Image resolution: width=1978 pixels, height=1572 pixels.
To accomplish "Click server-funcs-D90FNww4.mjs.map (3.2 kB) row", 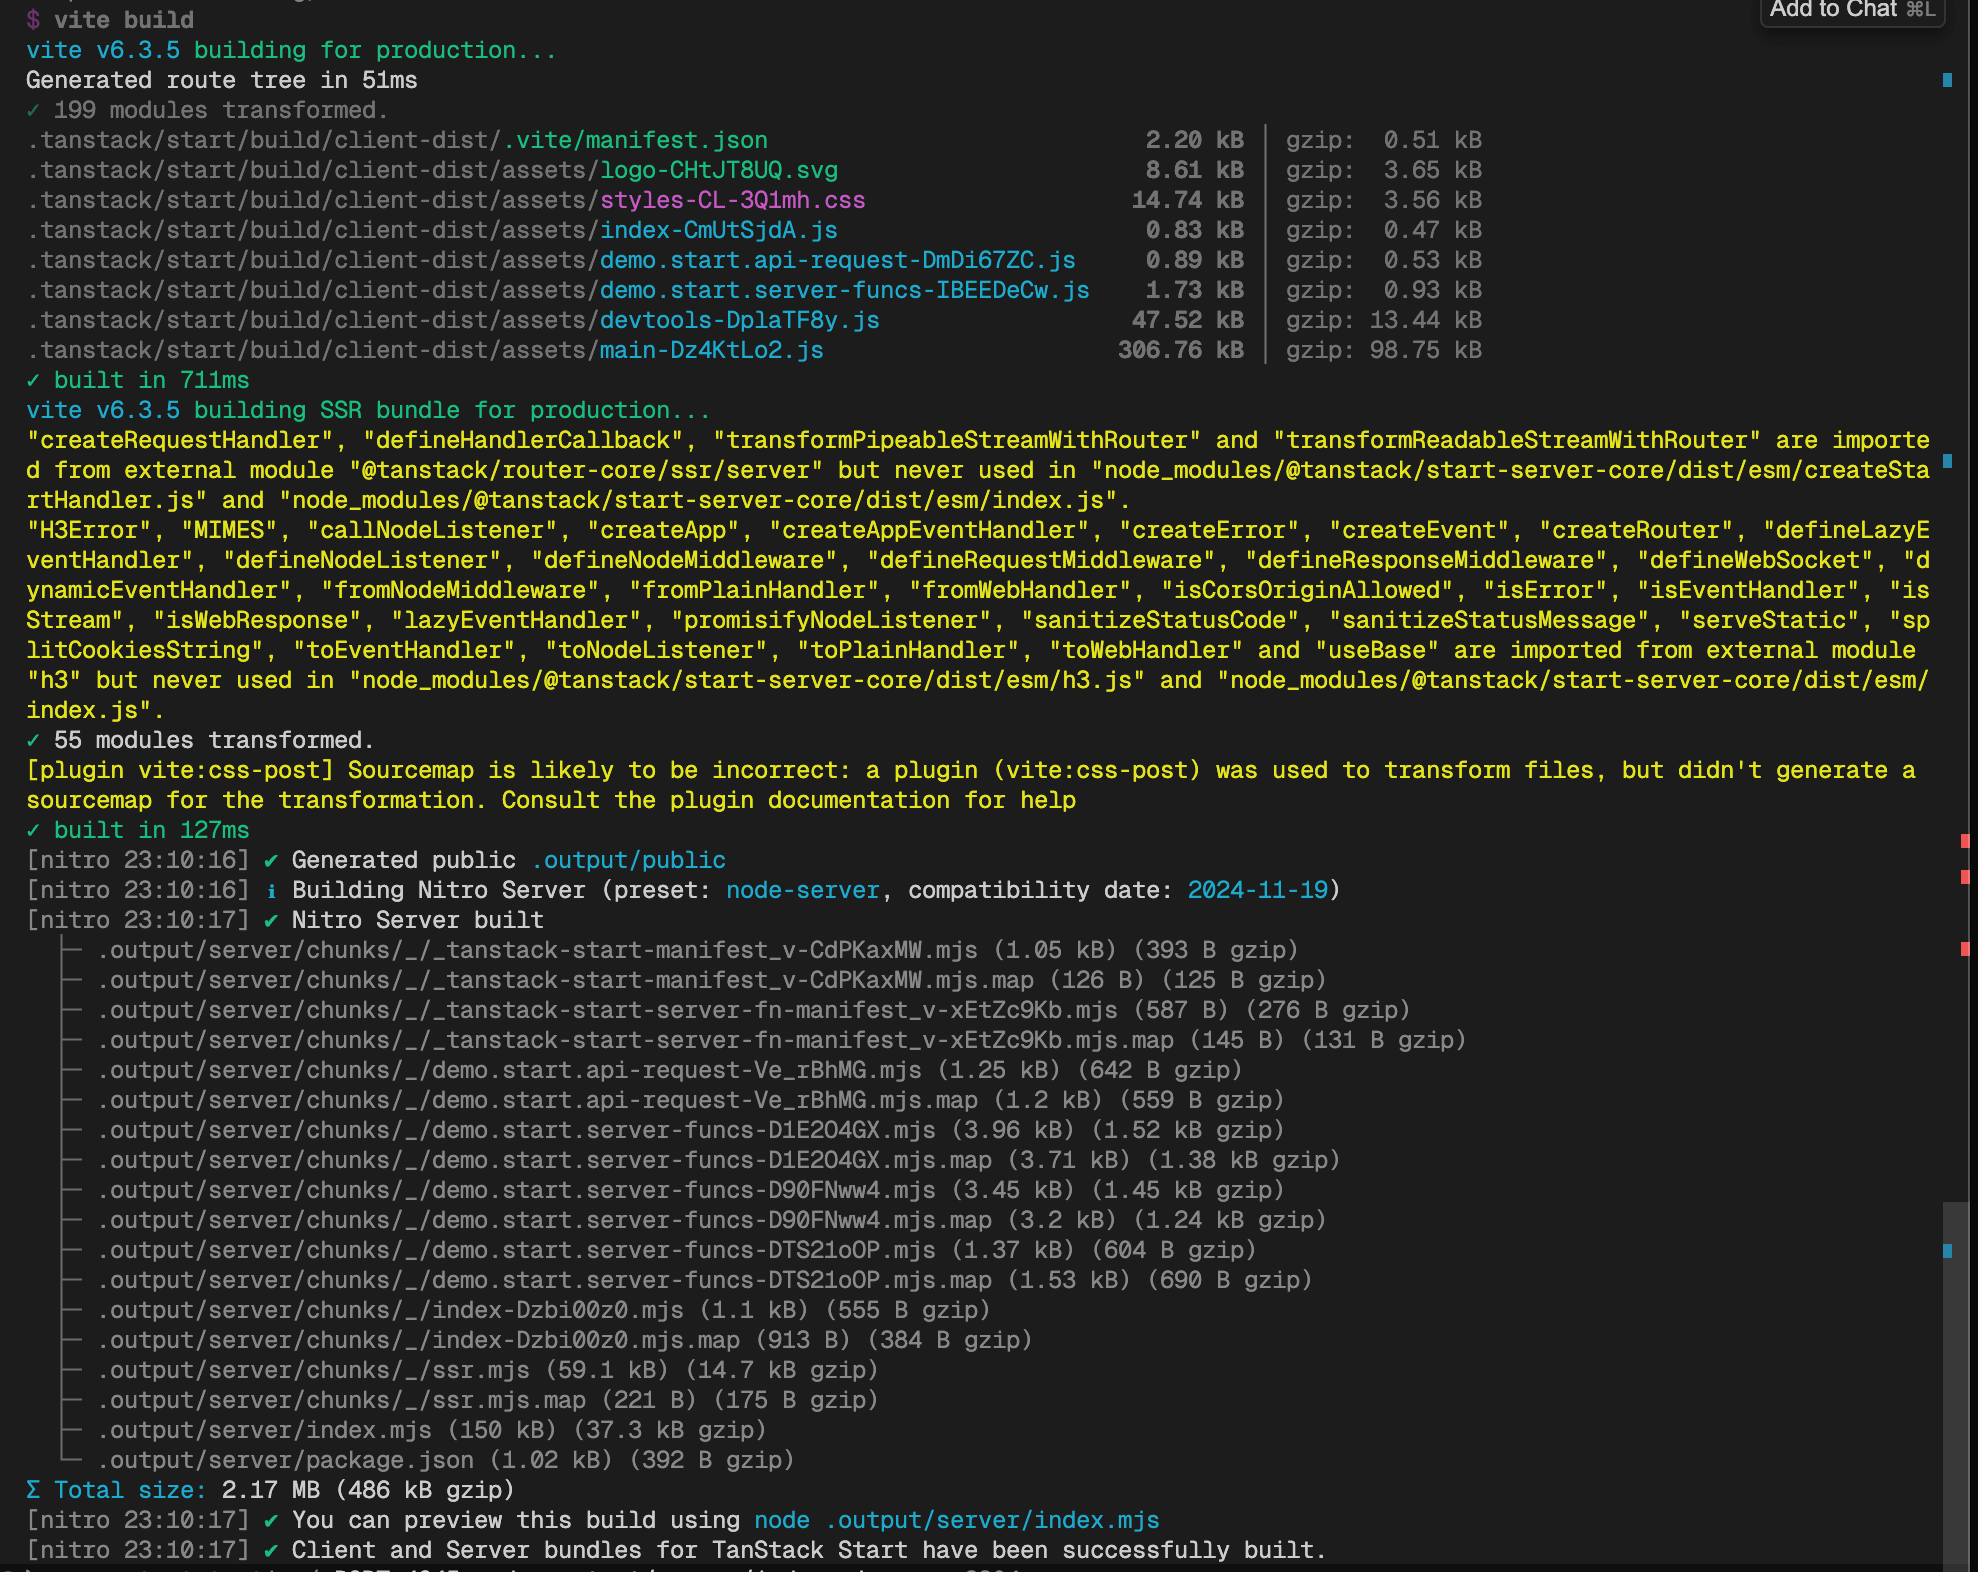I will click(x=712, y=1220).
